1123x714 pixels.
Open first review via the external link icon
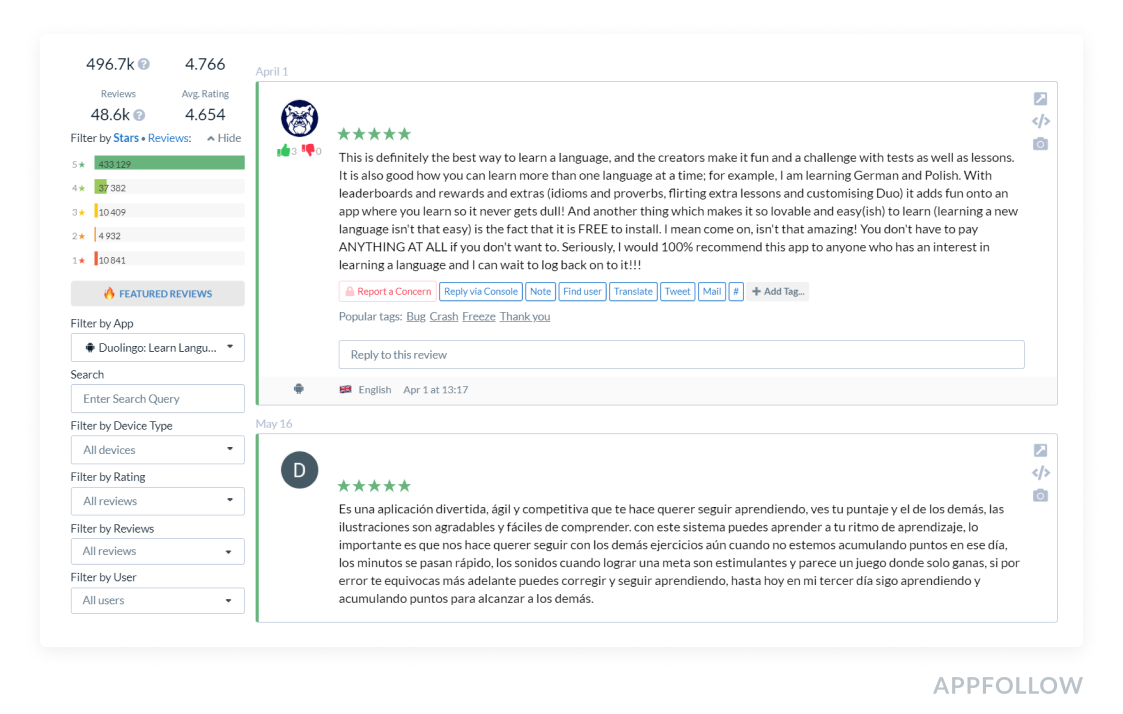point(1040,99)
